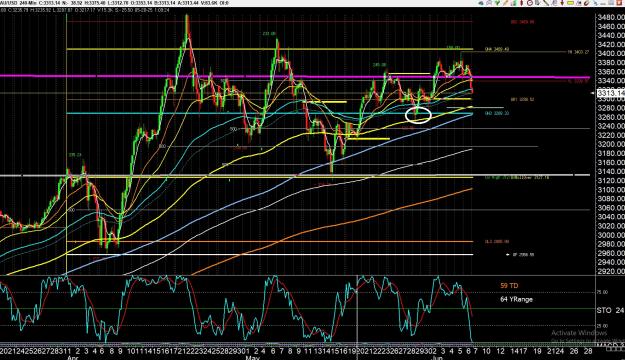Viewport: 625px width, 360px height.
Task: Click the 75.00 stochastic level label
Action: [602, 292]
